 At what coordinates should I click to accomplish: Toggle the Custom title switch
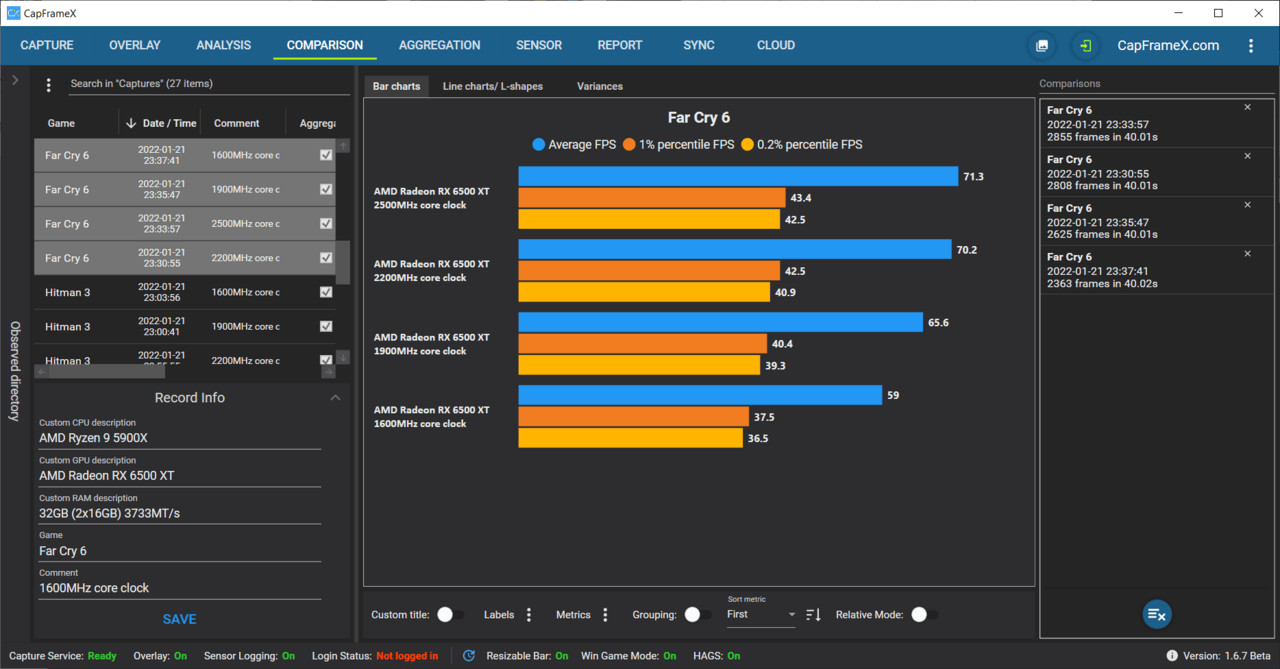pyautogui.click(x=448, y=615)
